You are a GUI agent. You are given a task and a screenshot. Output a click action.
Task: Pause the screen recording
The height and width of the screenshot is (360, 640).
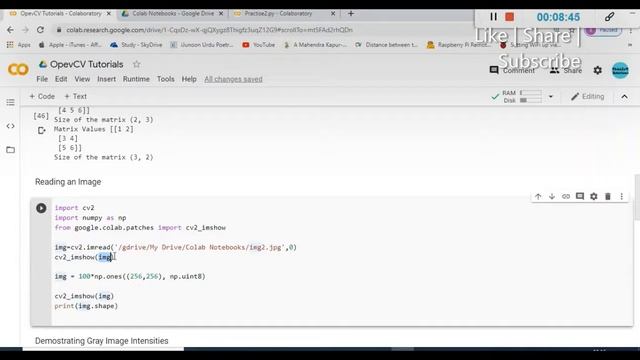pyautogui.click(x=493, y=17)
